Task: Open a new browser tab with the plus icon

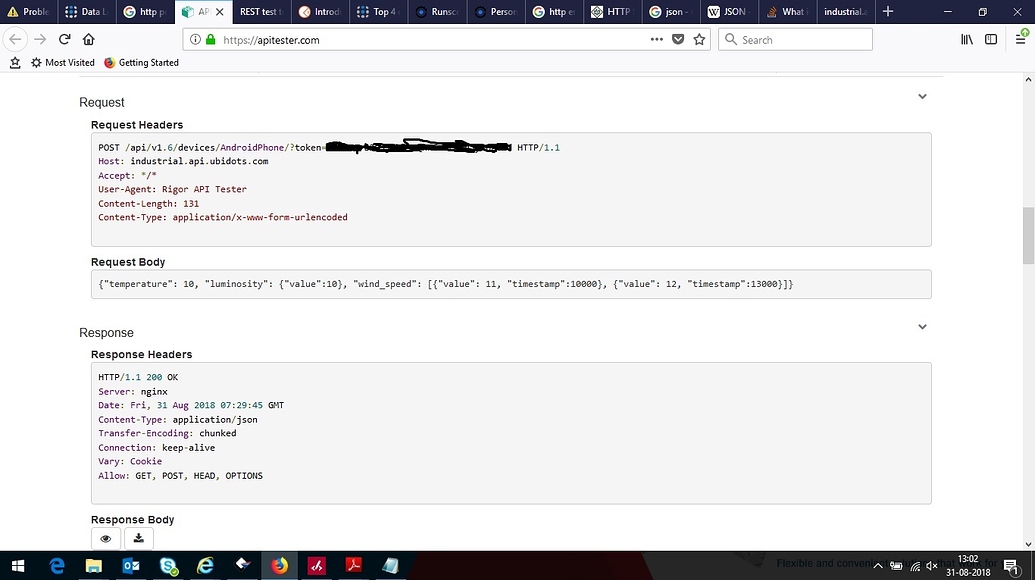Action: tap(886, 12)
